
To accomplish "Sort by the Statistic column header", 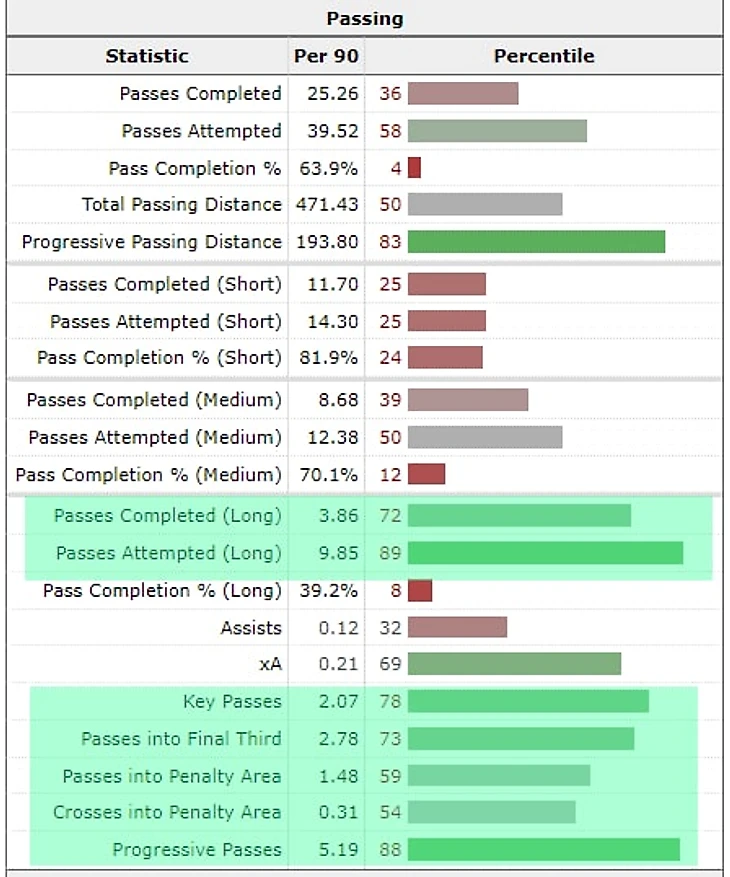I will [147, 56].
